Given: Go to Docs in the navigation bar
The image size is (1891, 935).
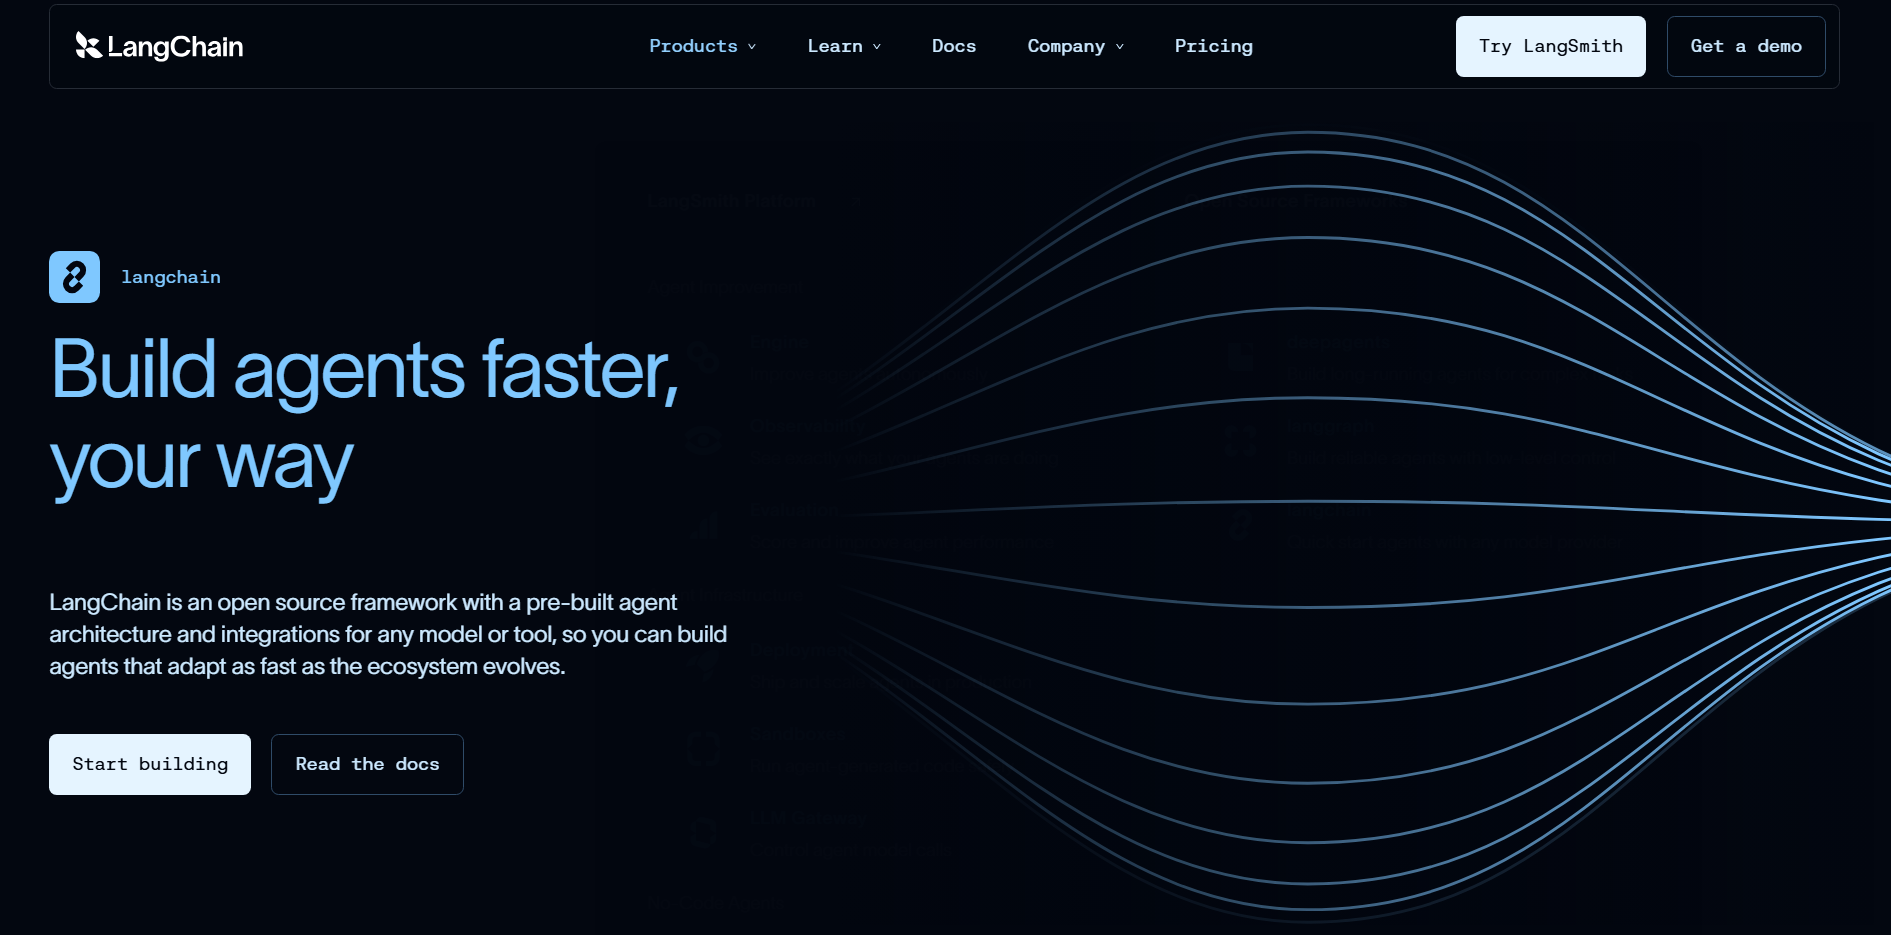Looking at the screenshot, I should tap(954, 46).
